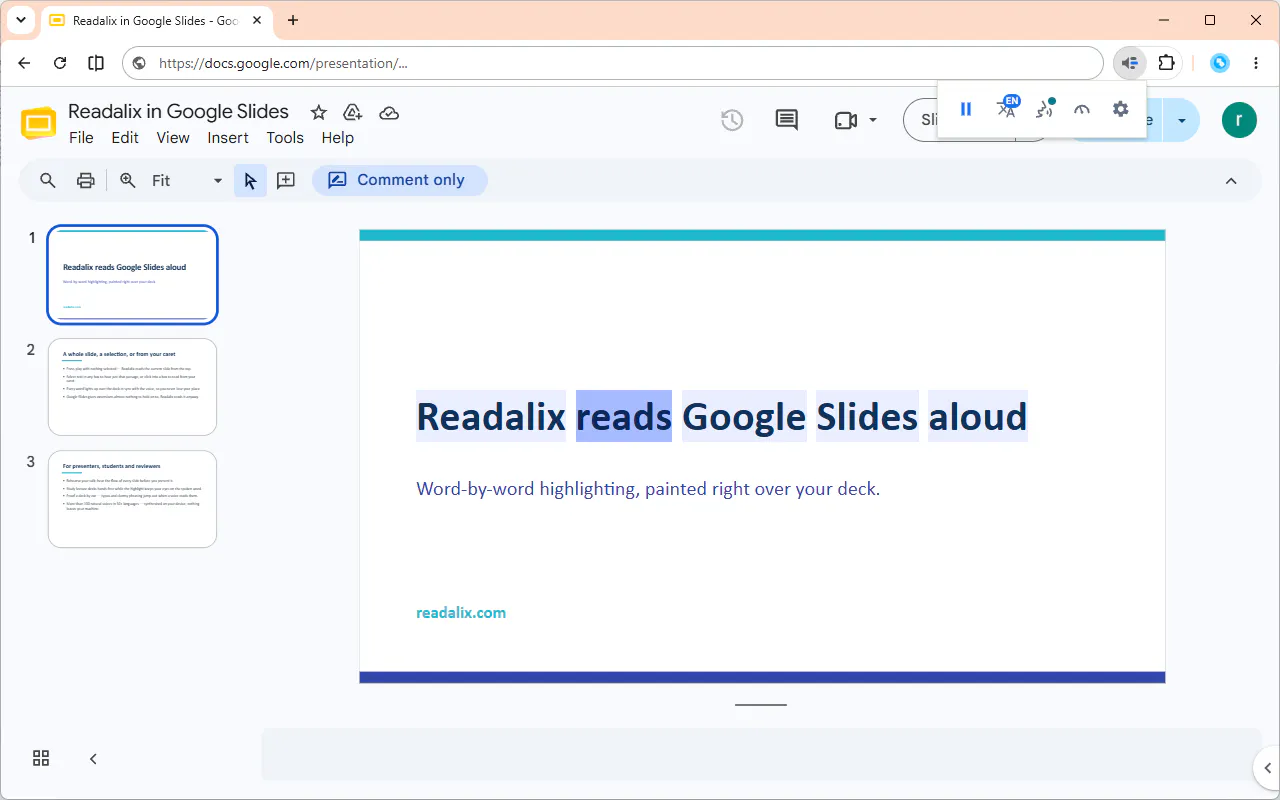Open grid view of slides
1280x800 pixels.
pyautogui.click(x=41, y=758)
